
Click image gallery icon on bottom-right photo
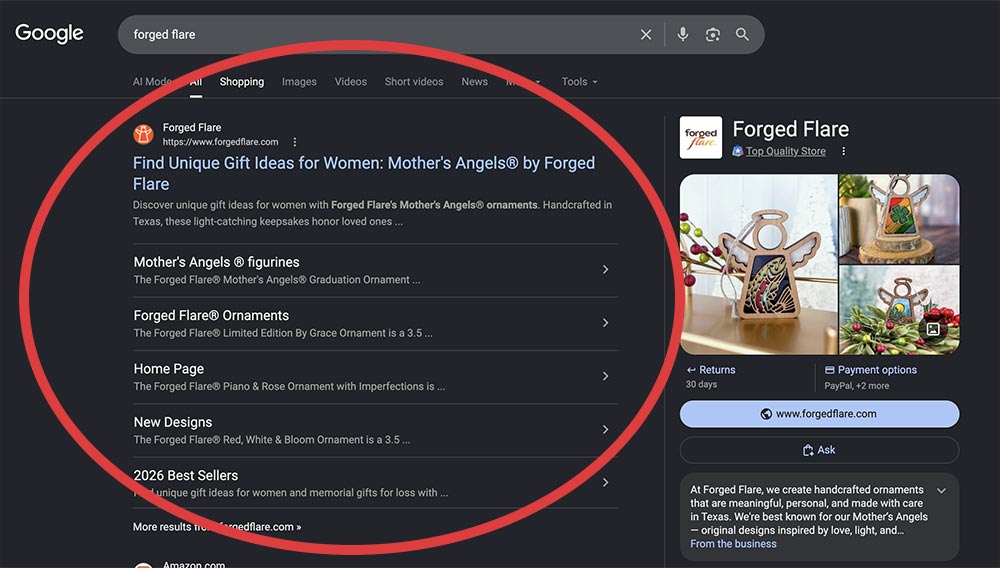point(933,329)
